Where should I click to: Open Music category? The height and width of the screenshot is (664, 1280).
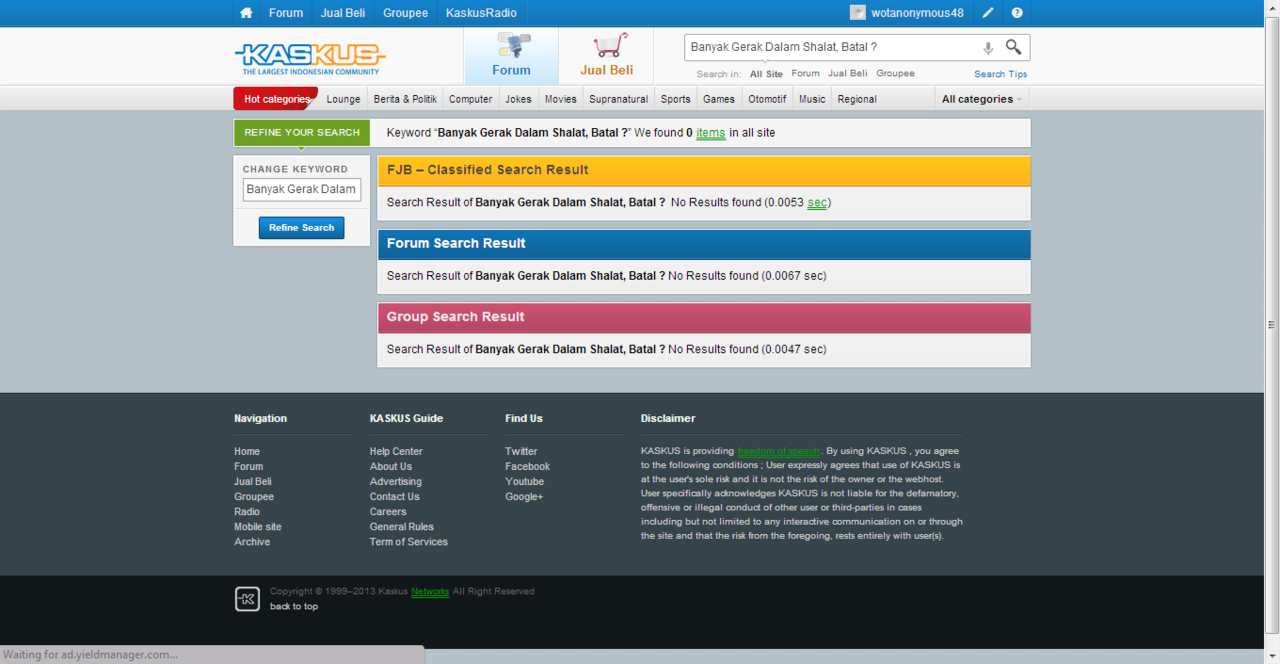tap(812, 99)
